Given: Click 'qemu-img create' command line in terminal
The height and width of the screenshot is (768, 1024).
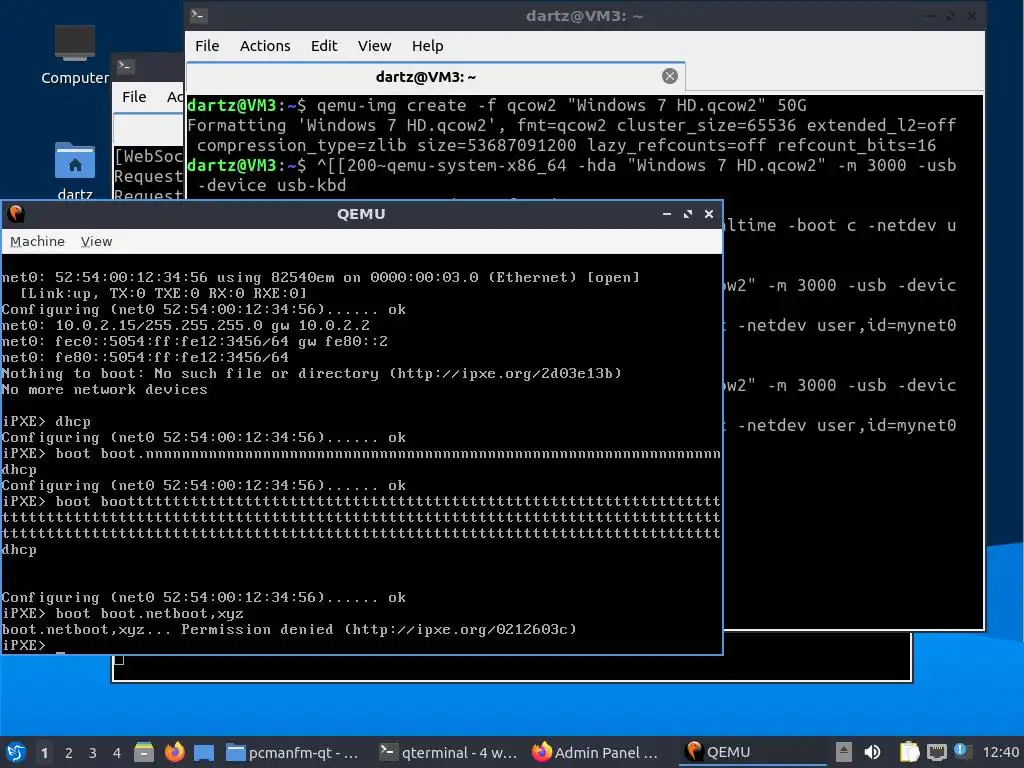Looking at the screenshot, I should point(496,105).
